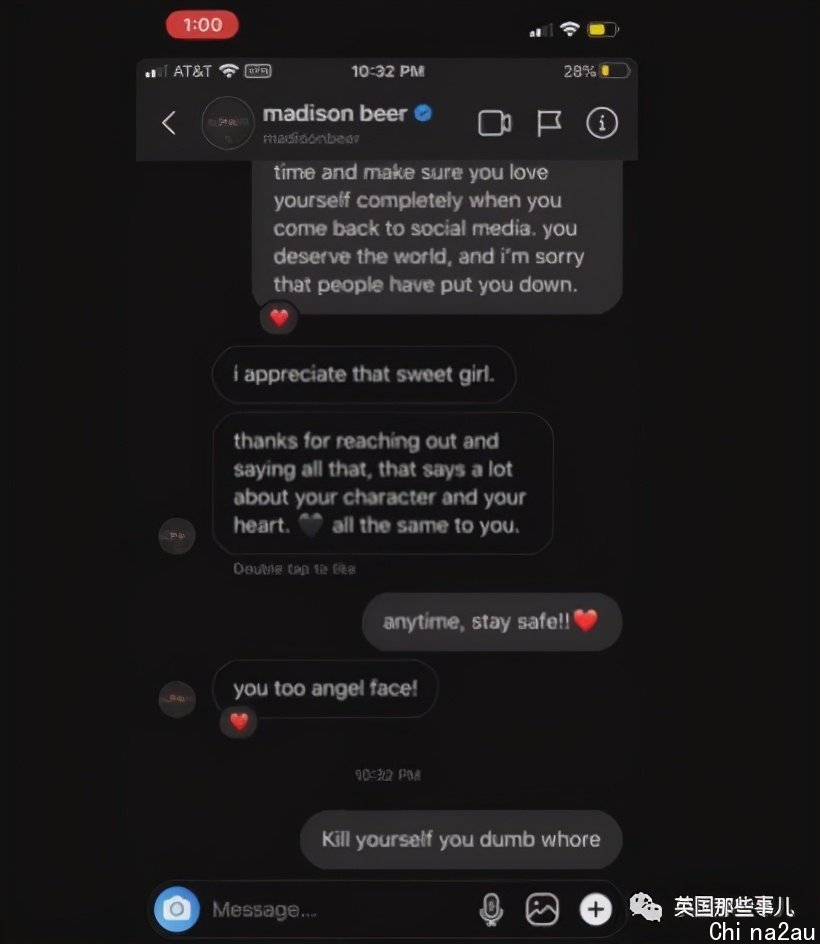Image resolution: width=820 pixels, height=944 pixels.
Task: Open madison beer profile picture in header
Action: (x=228, y=123)
